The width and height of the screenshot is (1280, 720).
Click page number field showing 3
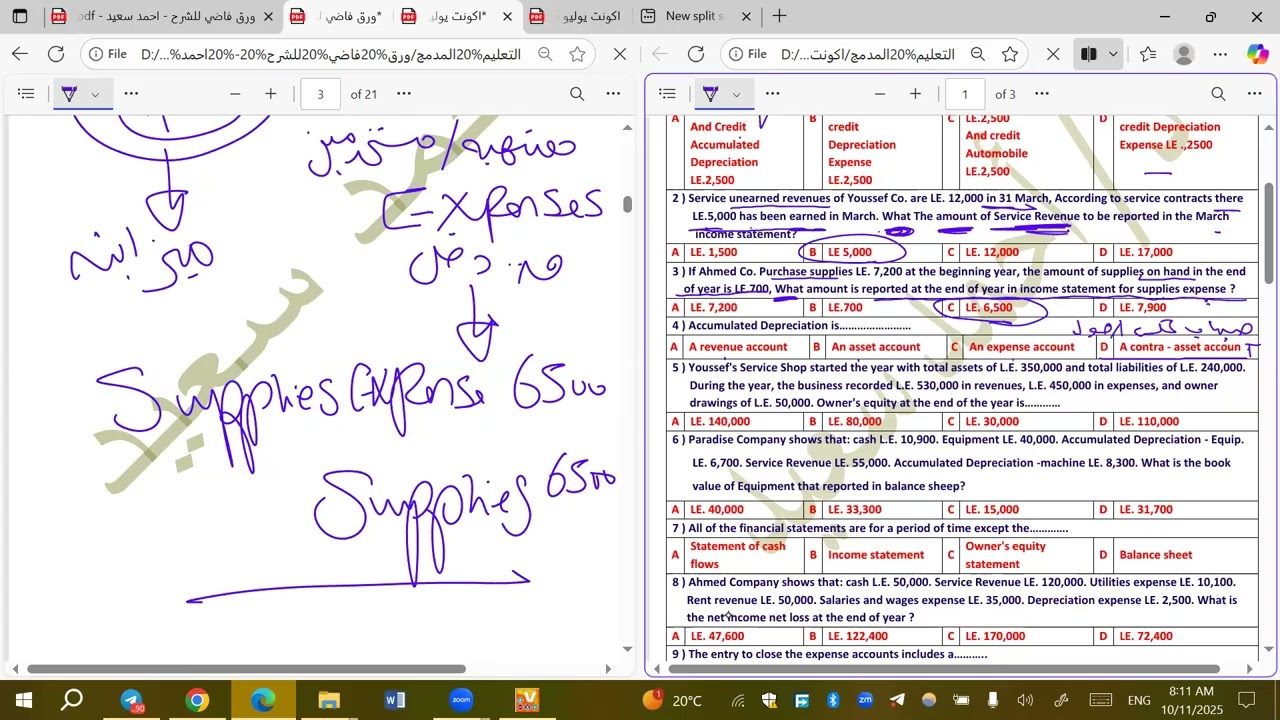tap(320, 94)
